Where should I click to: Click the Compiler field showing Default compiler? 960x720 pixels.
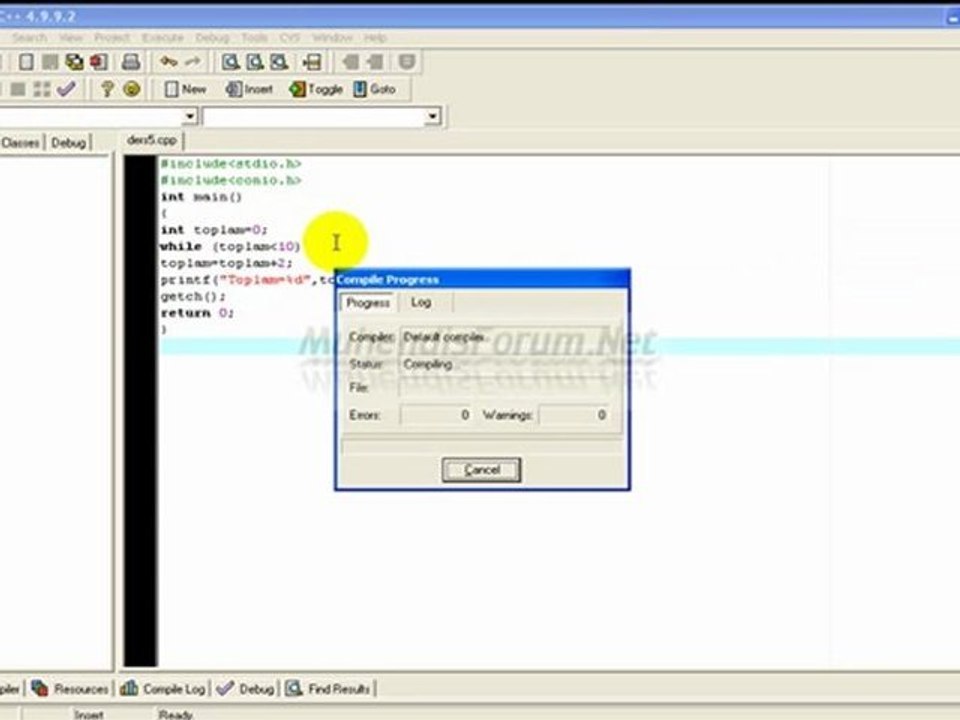[506, 337]
